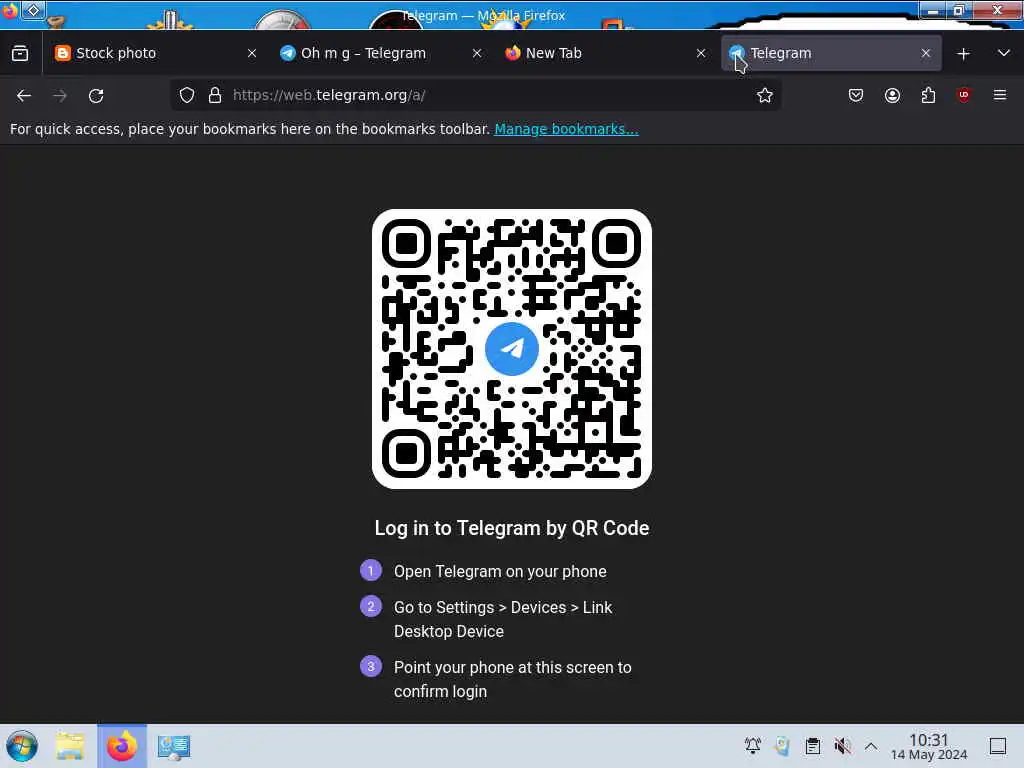Expand hidden system tray icons arrow
This screenshot has width=1024, height=768.
click(x=871, y=746)
